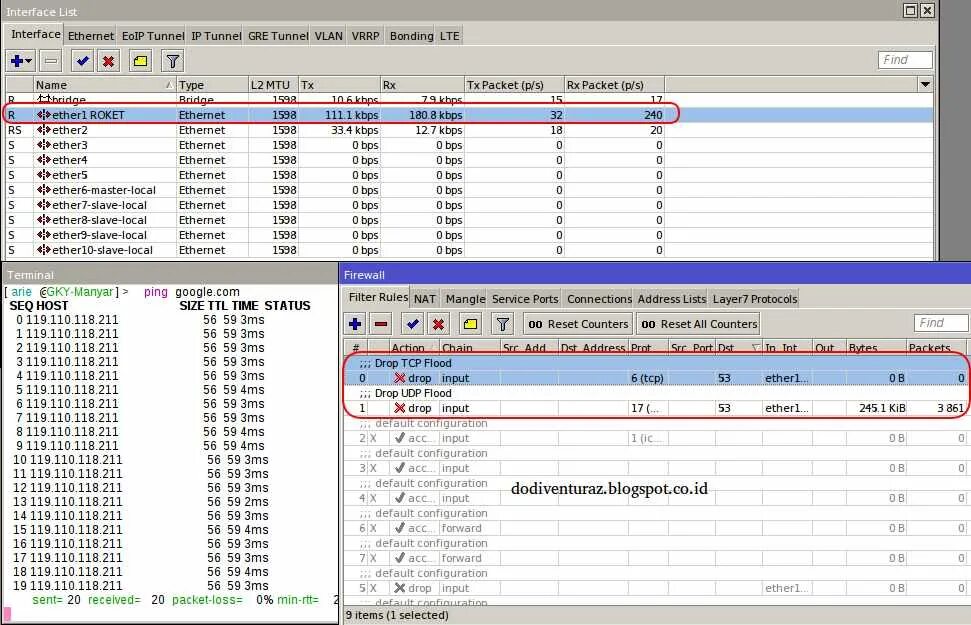
Task: Click the Terminal window title bar
Action: tap(170, 274)
